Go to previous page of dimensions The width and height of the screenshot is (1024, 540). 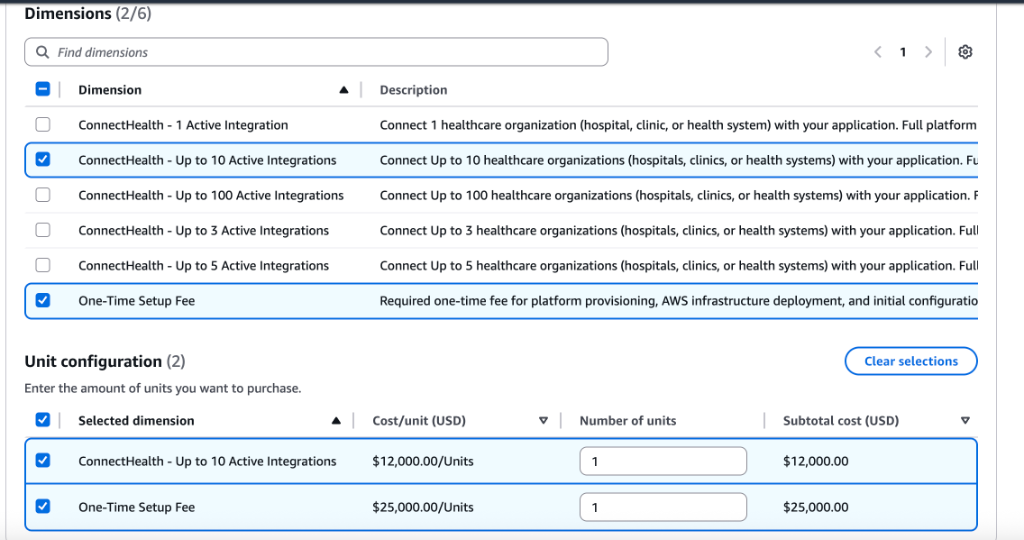coord(877,52)
